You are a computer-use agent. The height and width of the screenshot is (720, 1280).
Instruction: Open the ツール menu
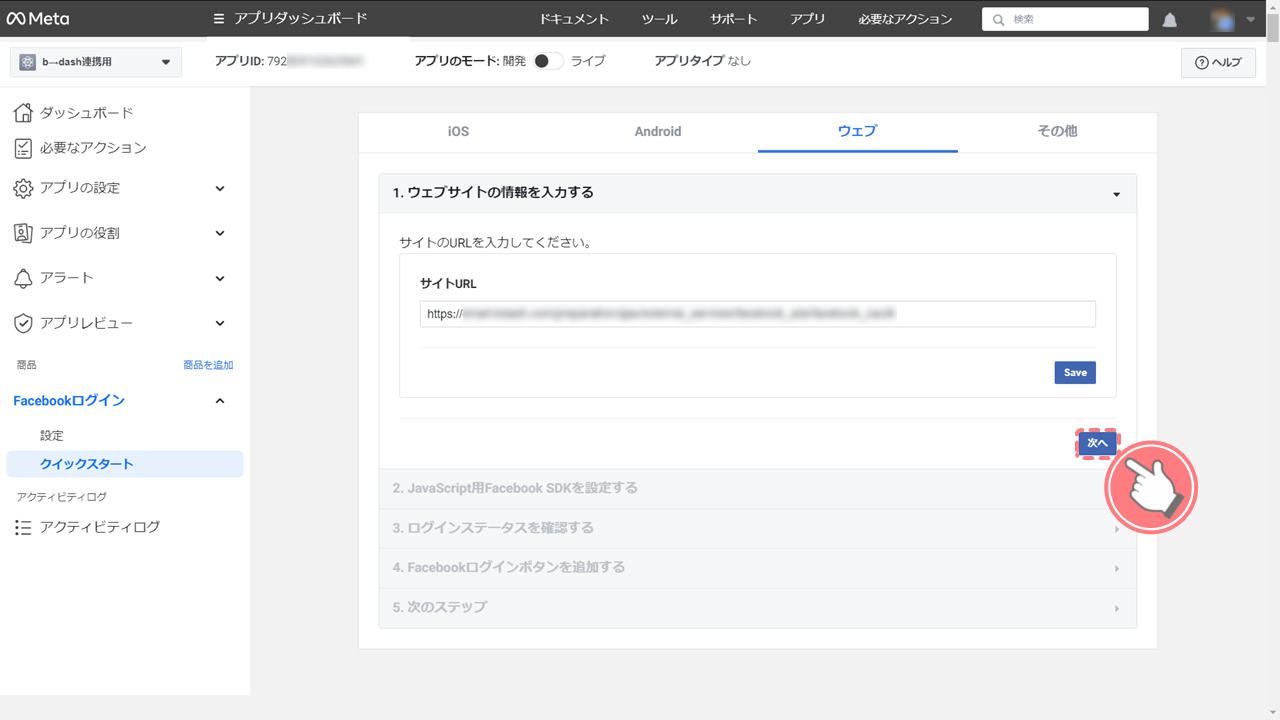point(659,19)
